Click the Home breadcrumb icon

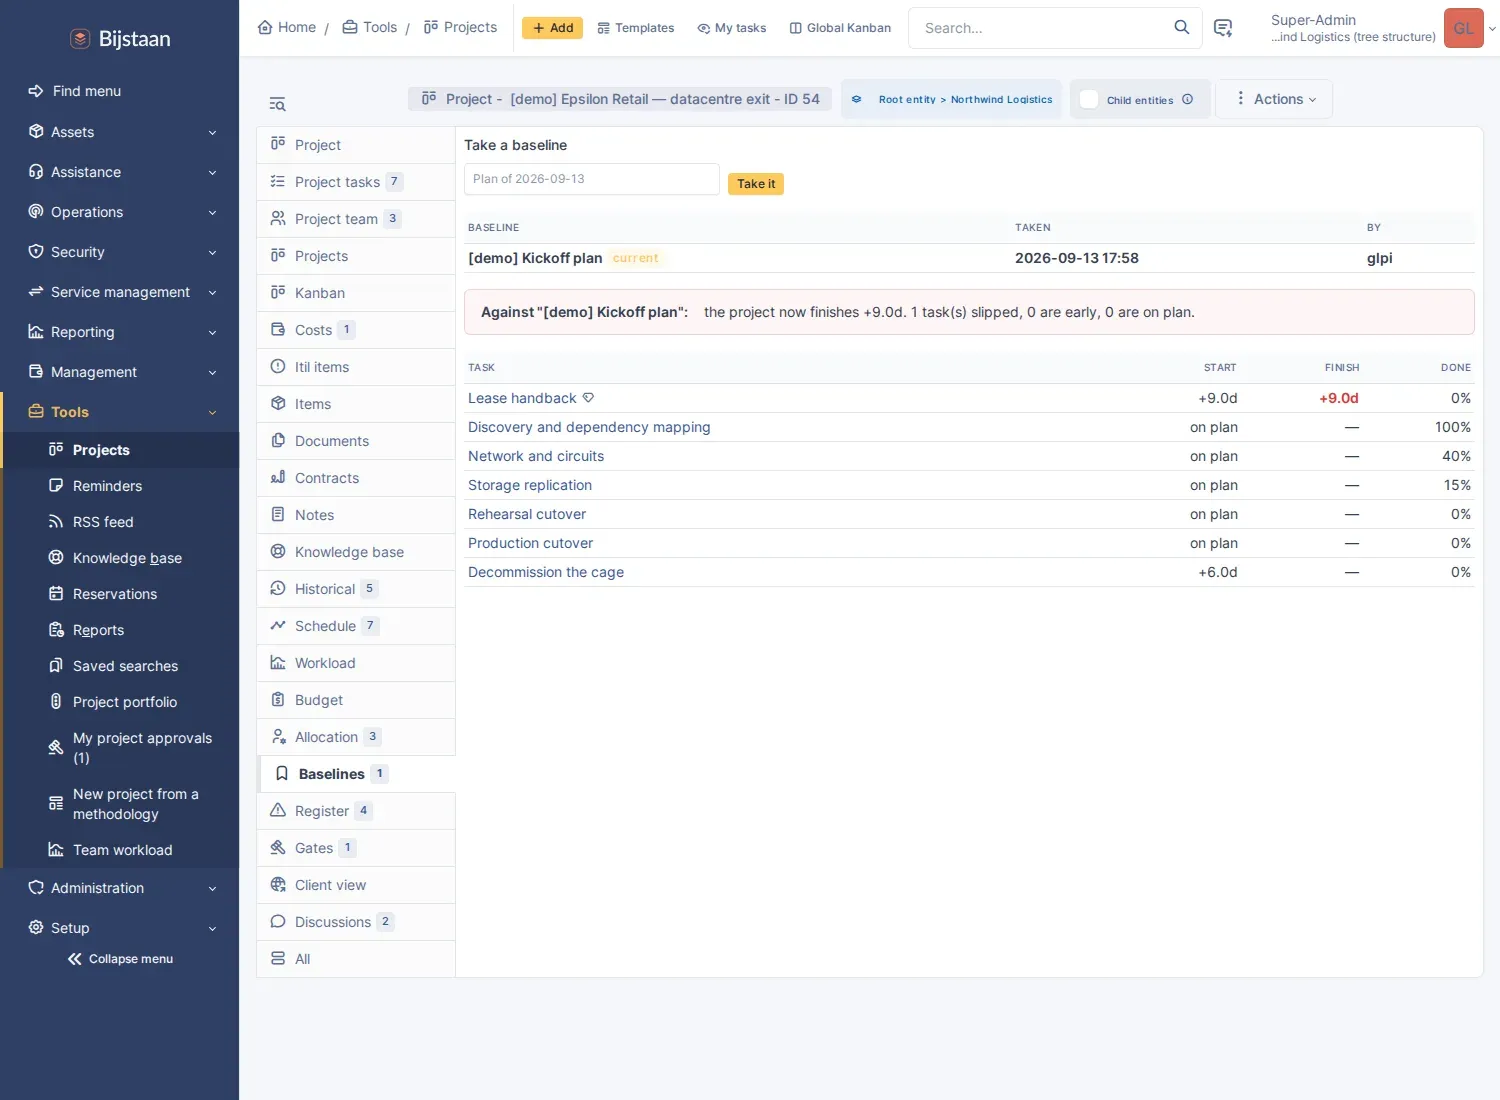(265, 27)
